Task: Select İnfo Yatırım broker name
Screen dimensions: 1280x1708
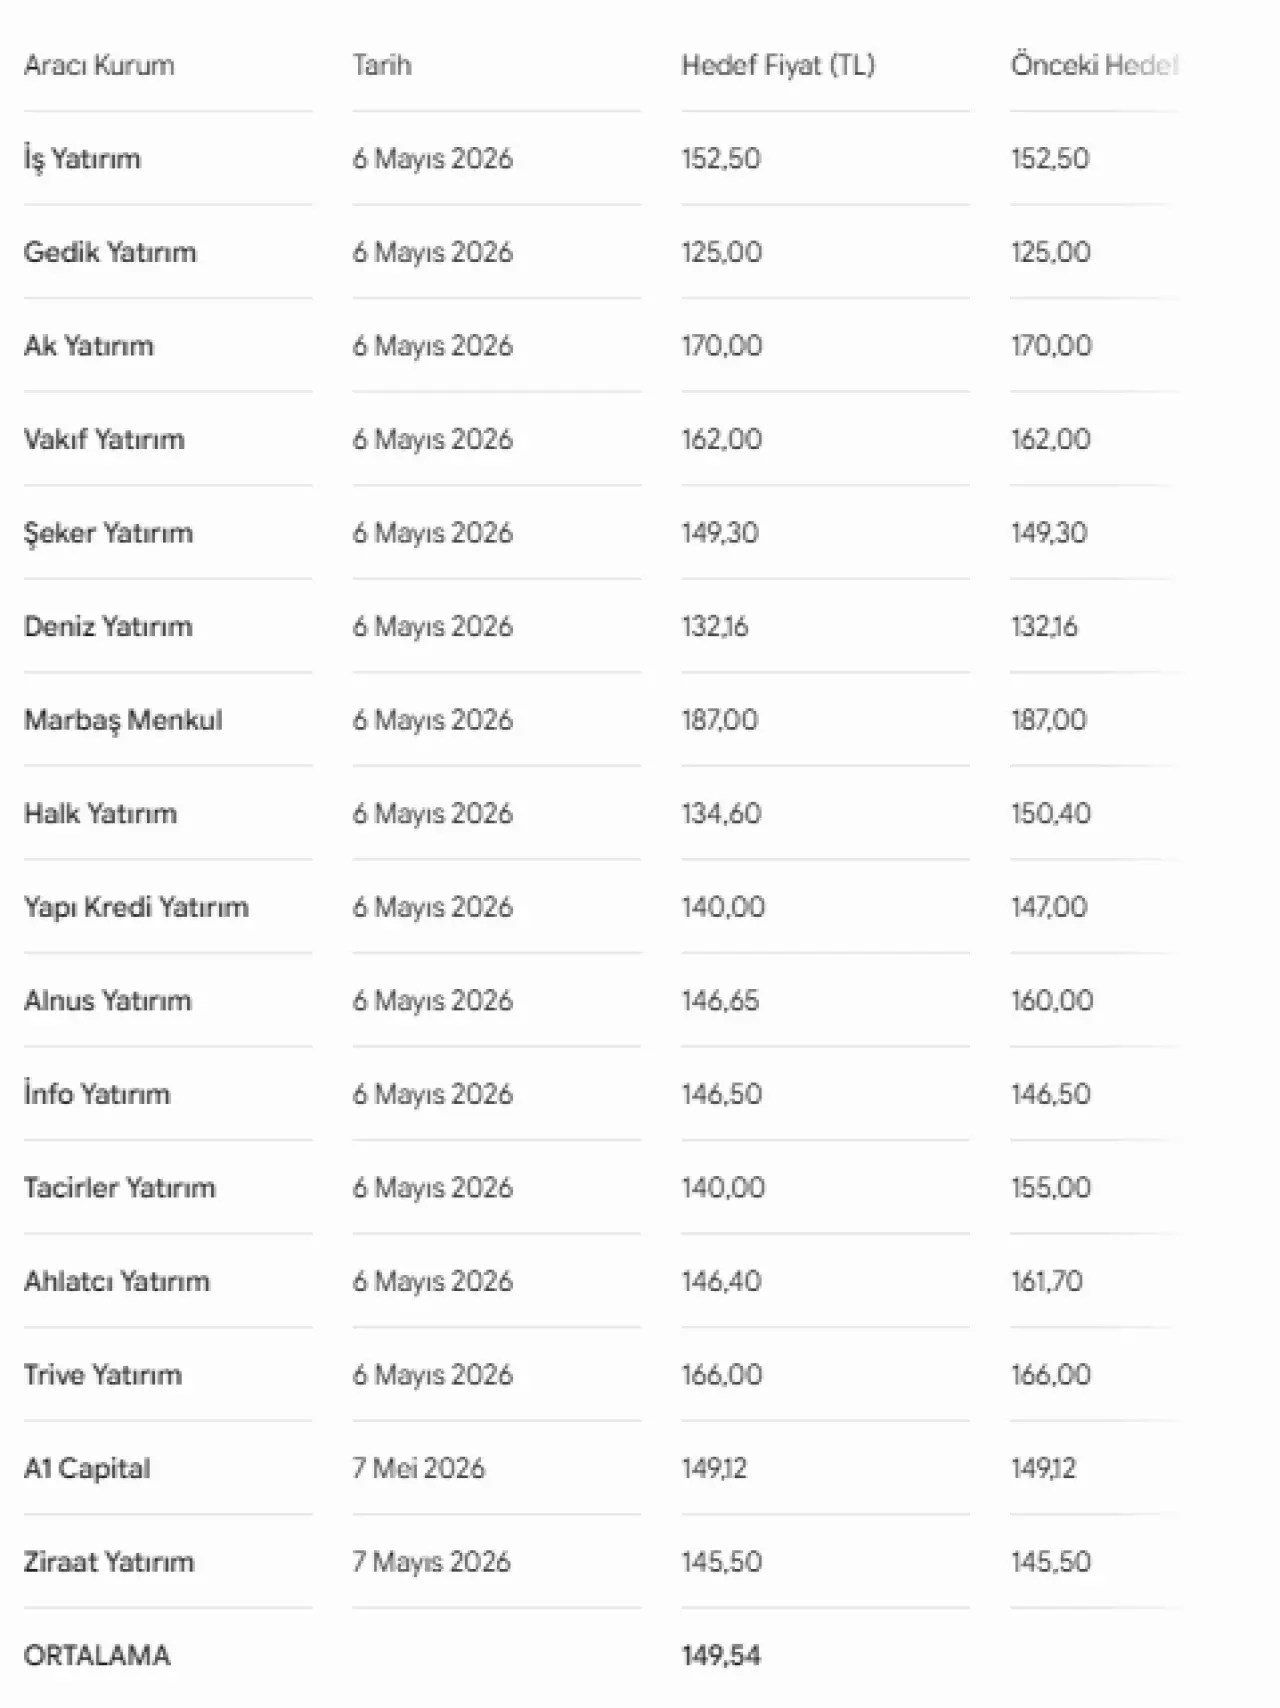Action: click(97, 1094)
